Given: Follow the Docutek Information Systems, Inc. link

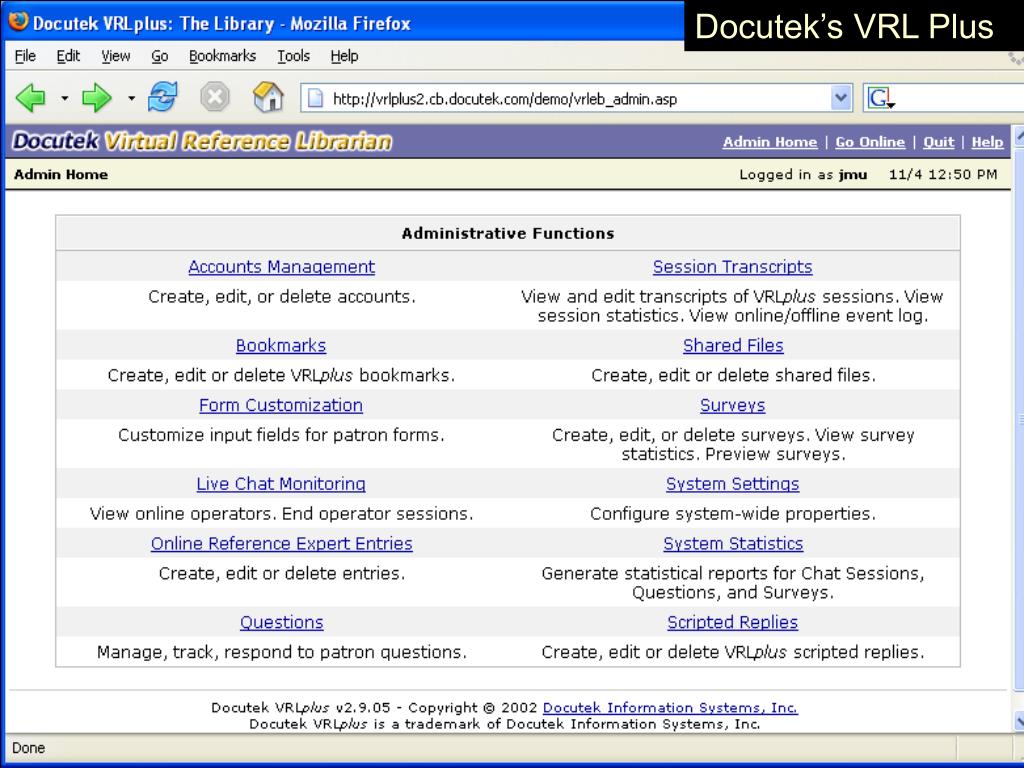Looking at the screenshot, I should tap(670, 708).
